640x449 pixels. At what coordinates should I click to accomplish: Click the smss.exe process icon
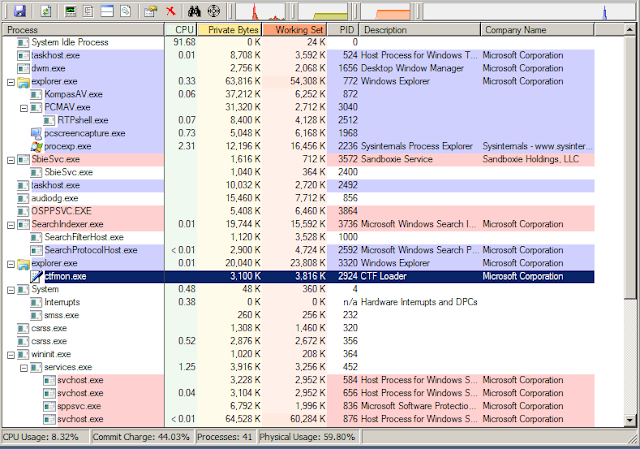[36, 315]
